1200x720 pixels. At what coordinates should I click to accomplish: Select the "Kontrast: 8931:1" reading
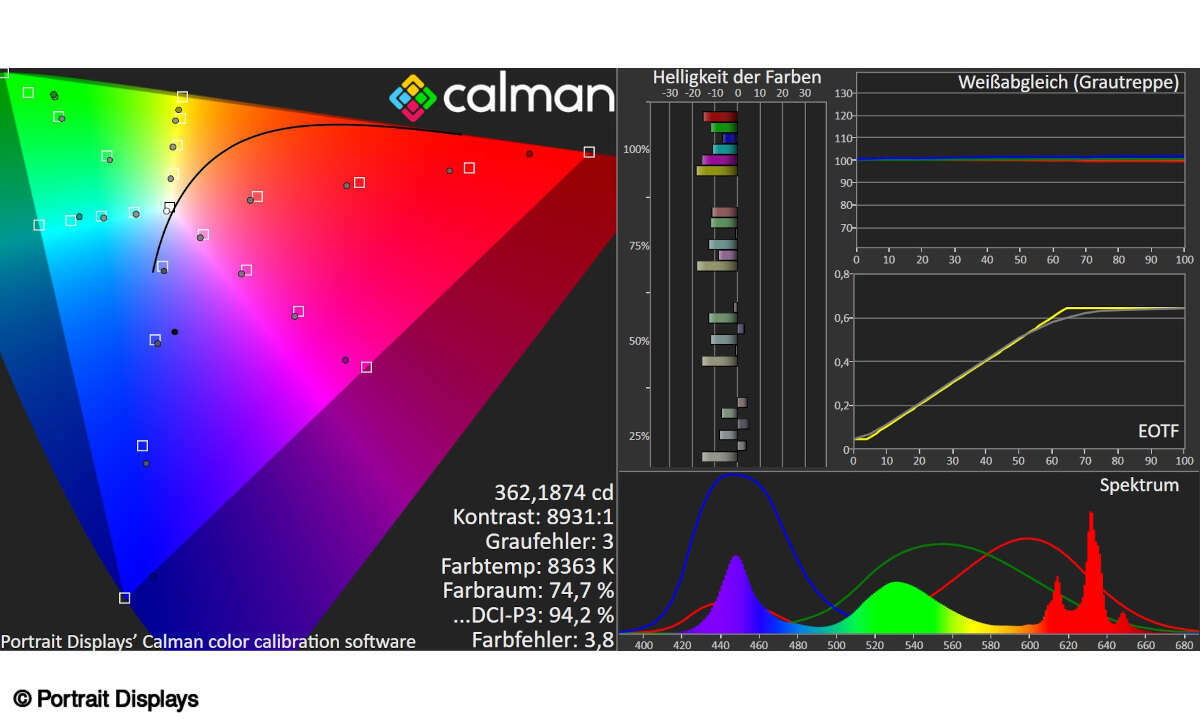(x=533, y=517)
